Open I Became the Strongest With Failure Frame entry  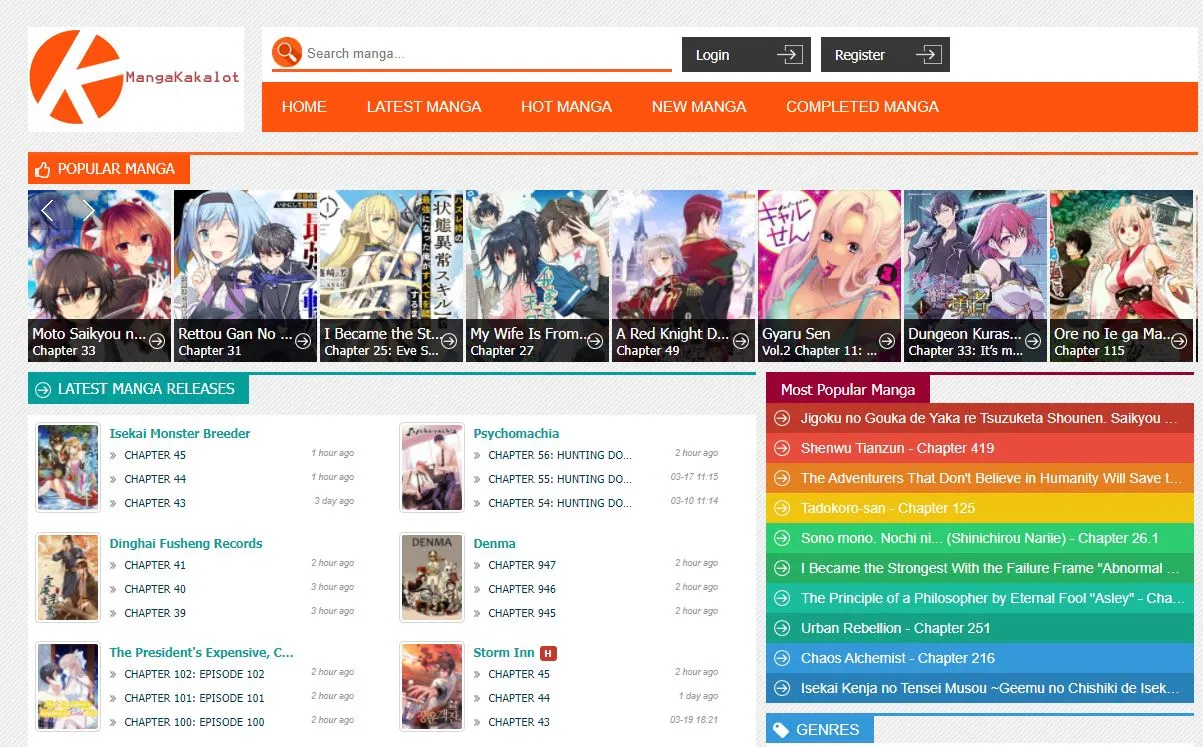[x=980, y=568]
